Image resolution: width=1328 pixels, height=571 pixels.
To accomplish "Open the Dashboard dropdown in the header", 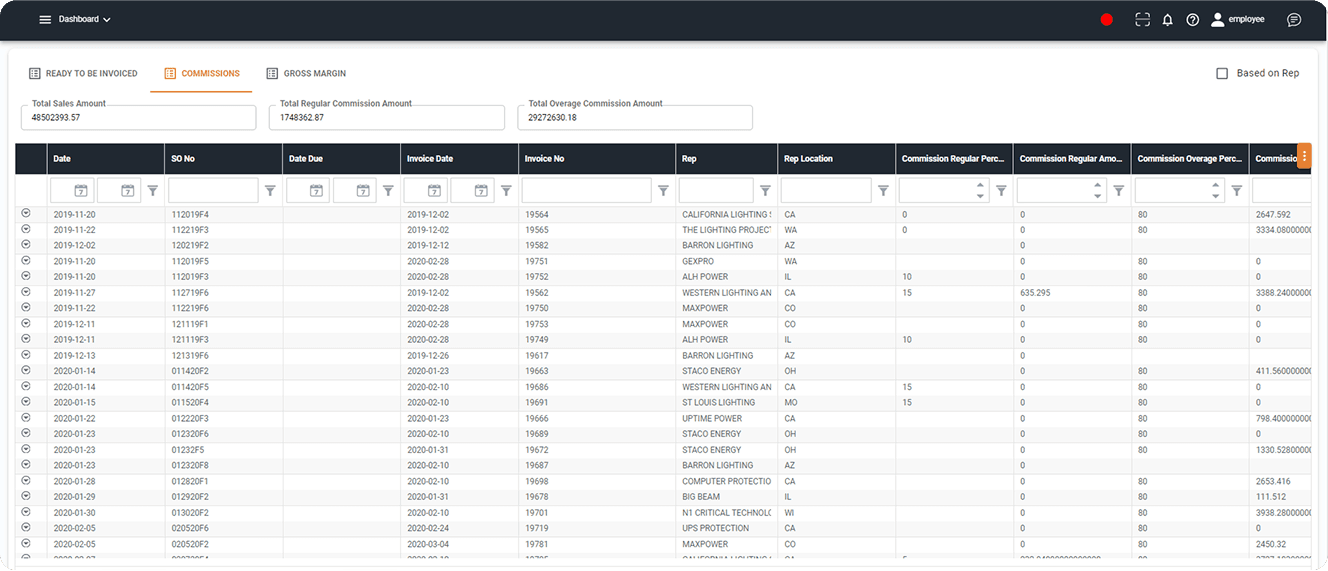I will coord(84,19).
